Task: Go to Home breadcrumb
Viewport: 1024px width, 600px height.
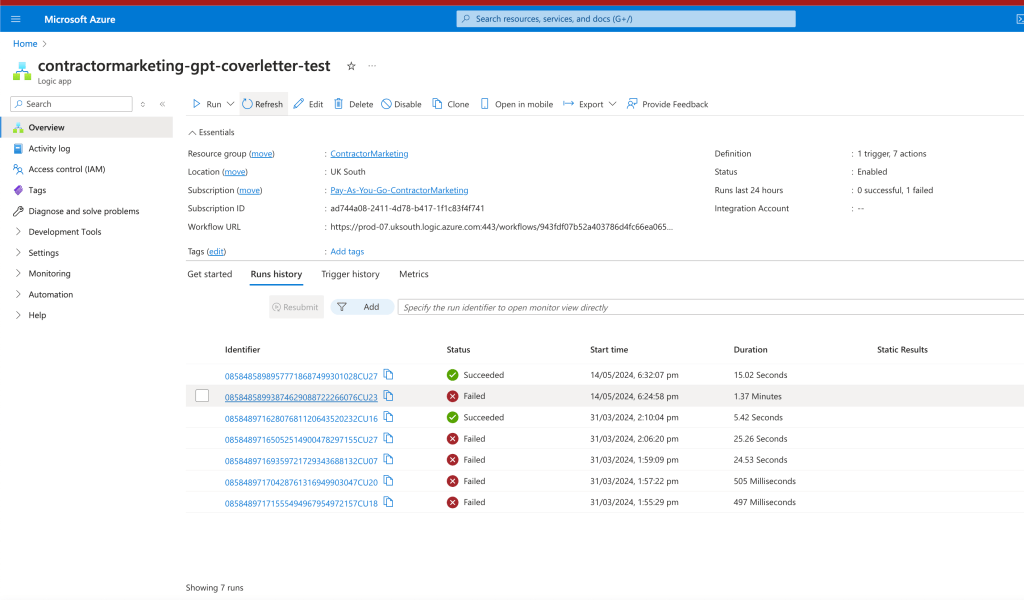Action: 25,44
